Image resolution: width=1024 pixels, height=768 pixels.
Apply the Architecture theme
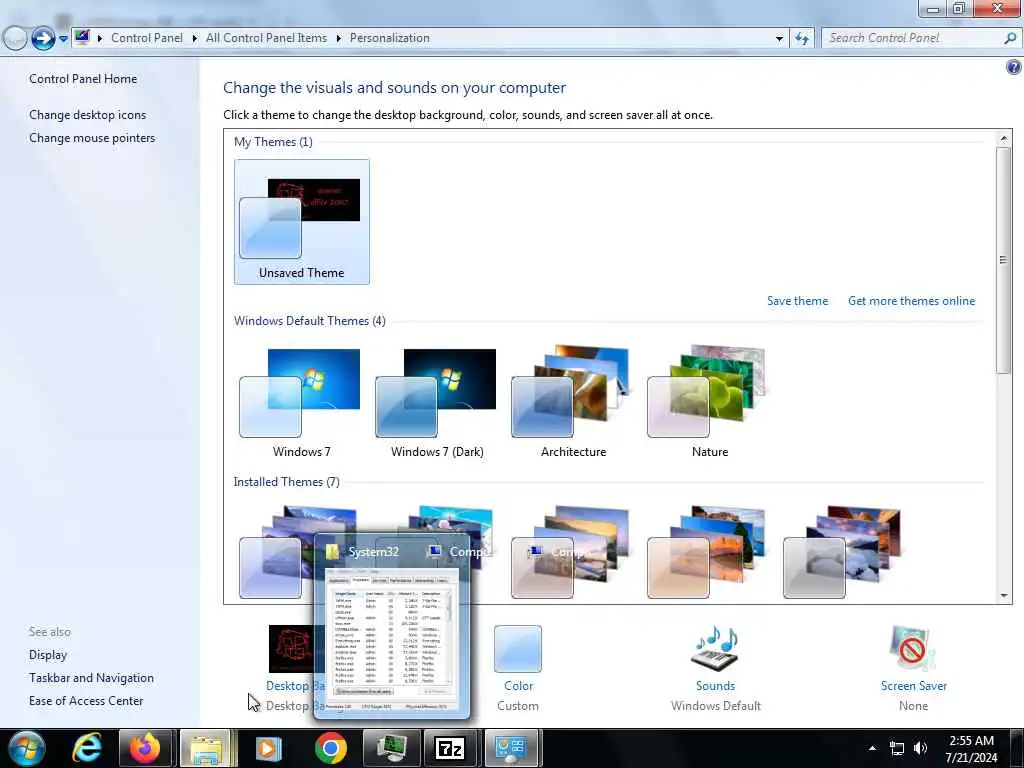pos(573,403)
